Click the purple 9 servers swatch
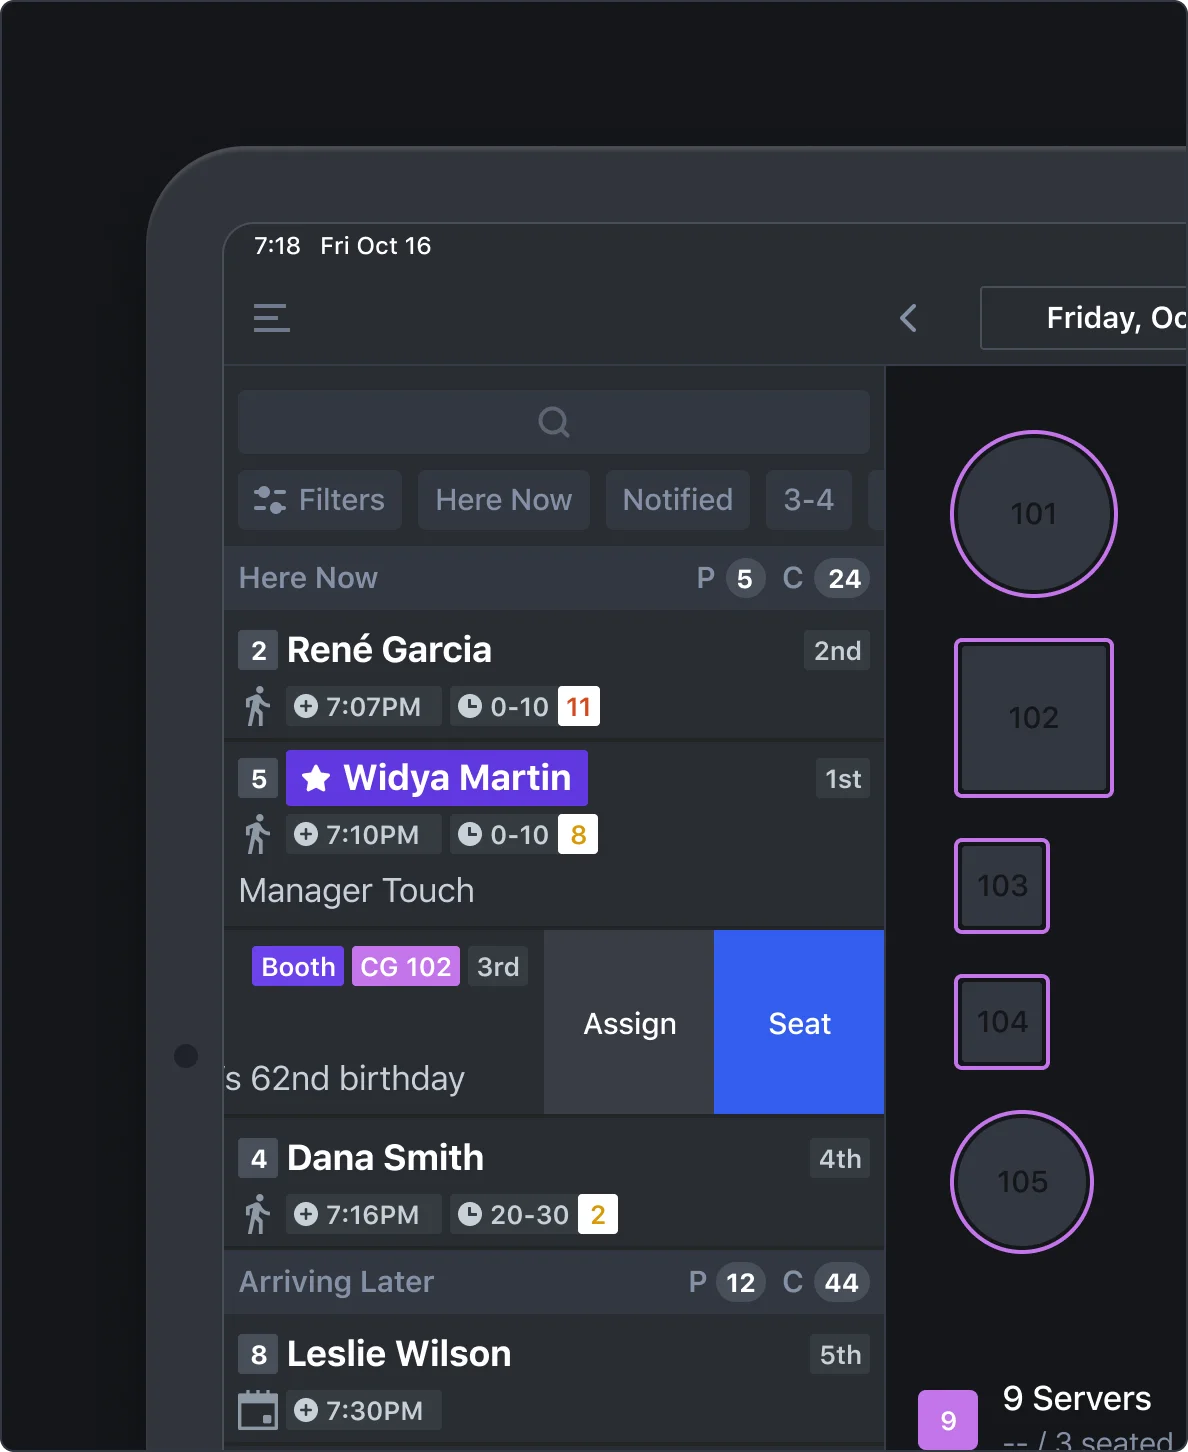The image size is (1188, 1452). click(x=948, y=1420)
